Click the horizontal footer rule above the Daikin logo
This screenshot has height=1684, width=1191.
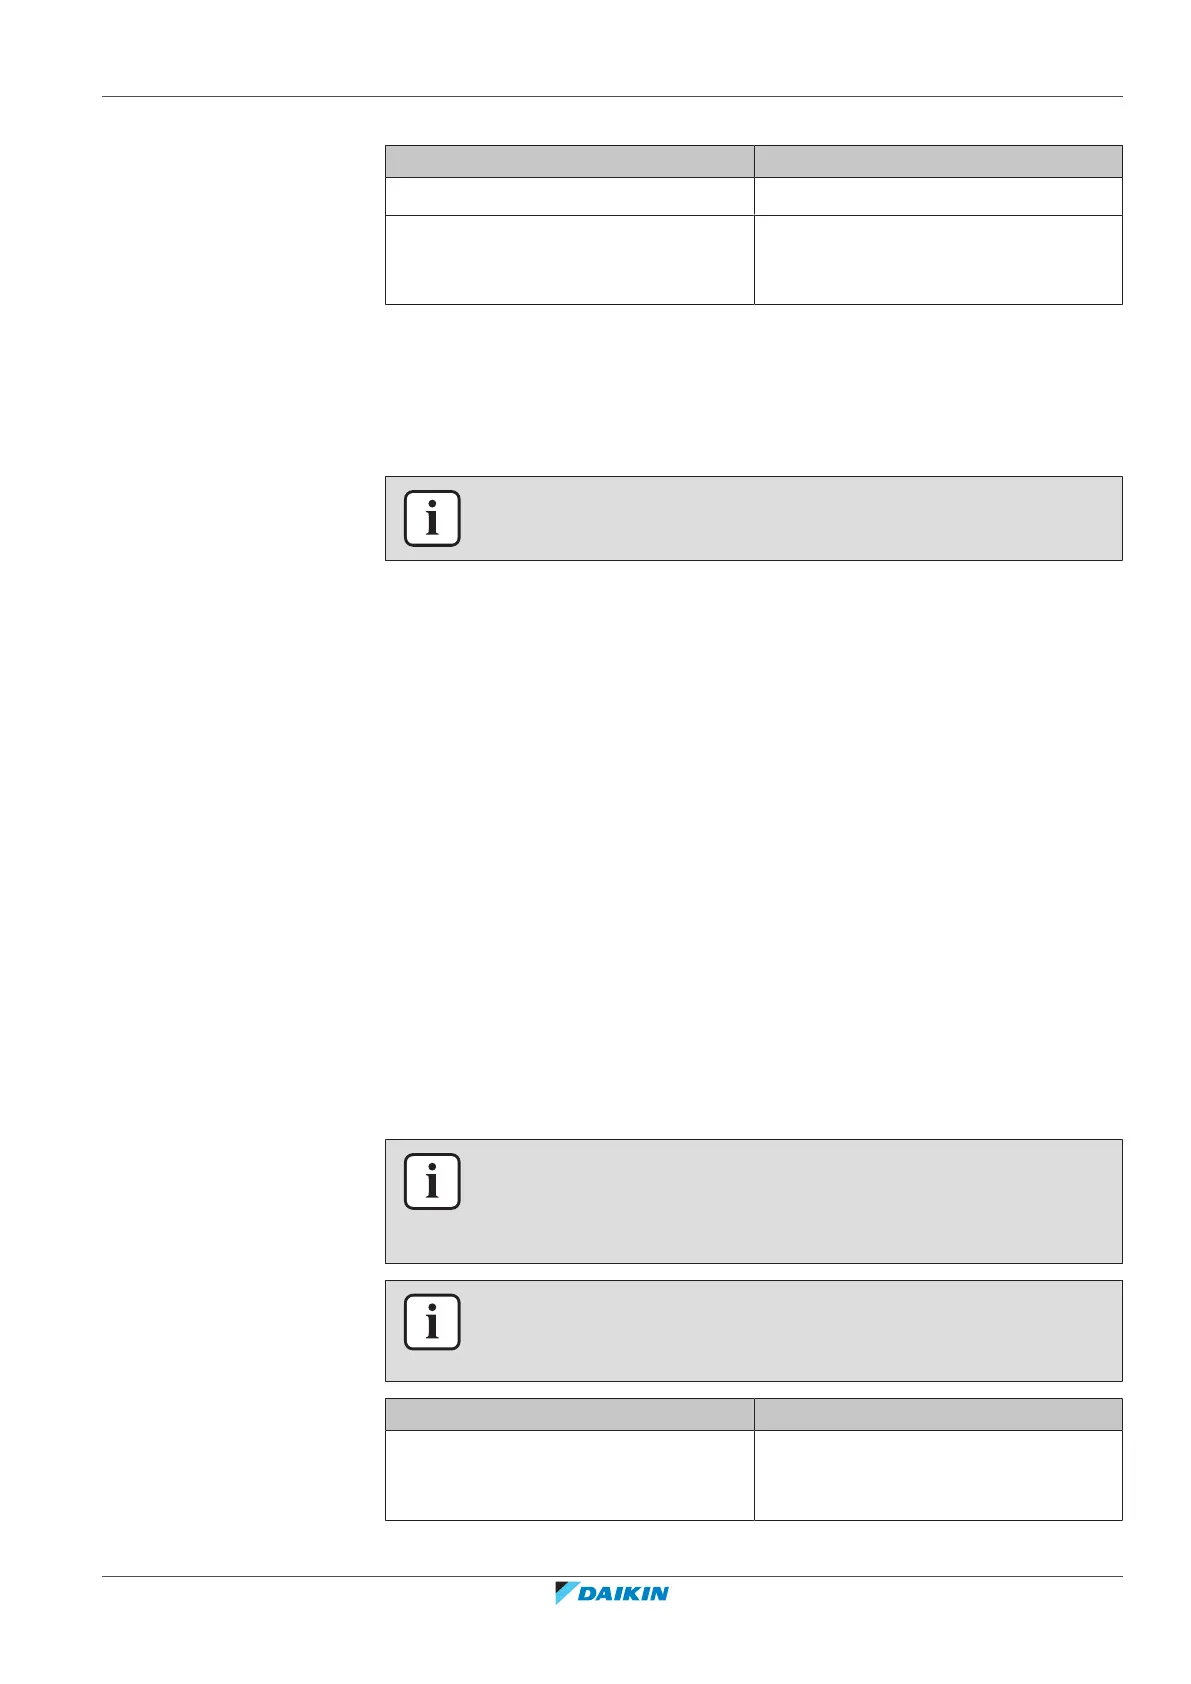[612, 1577]
